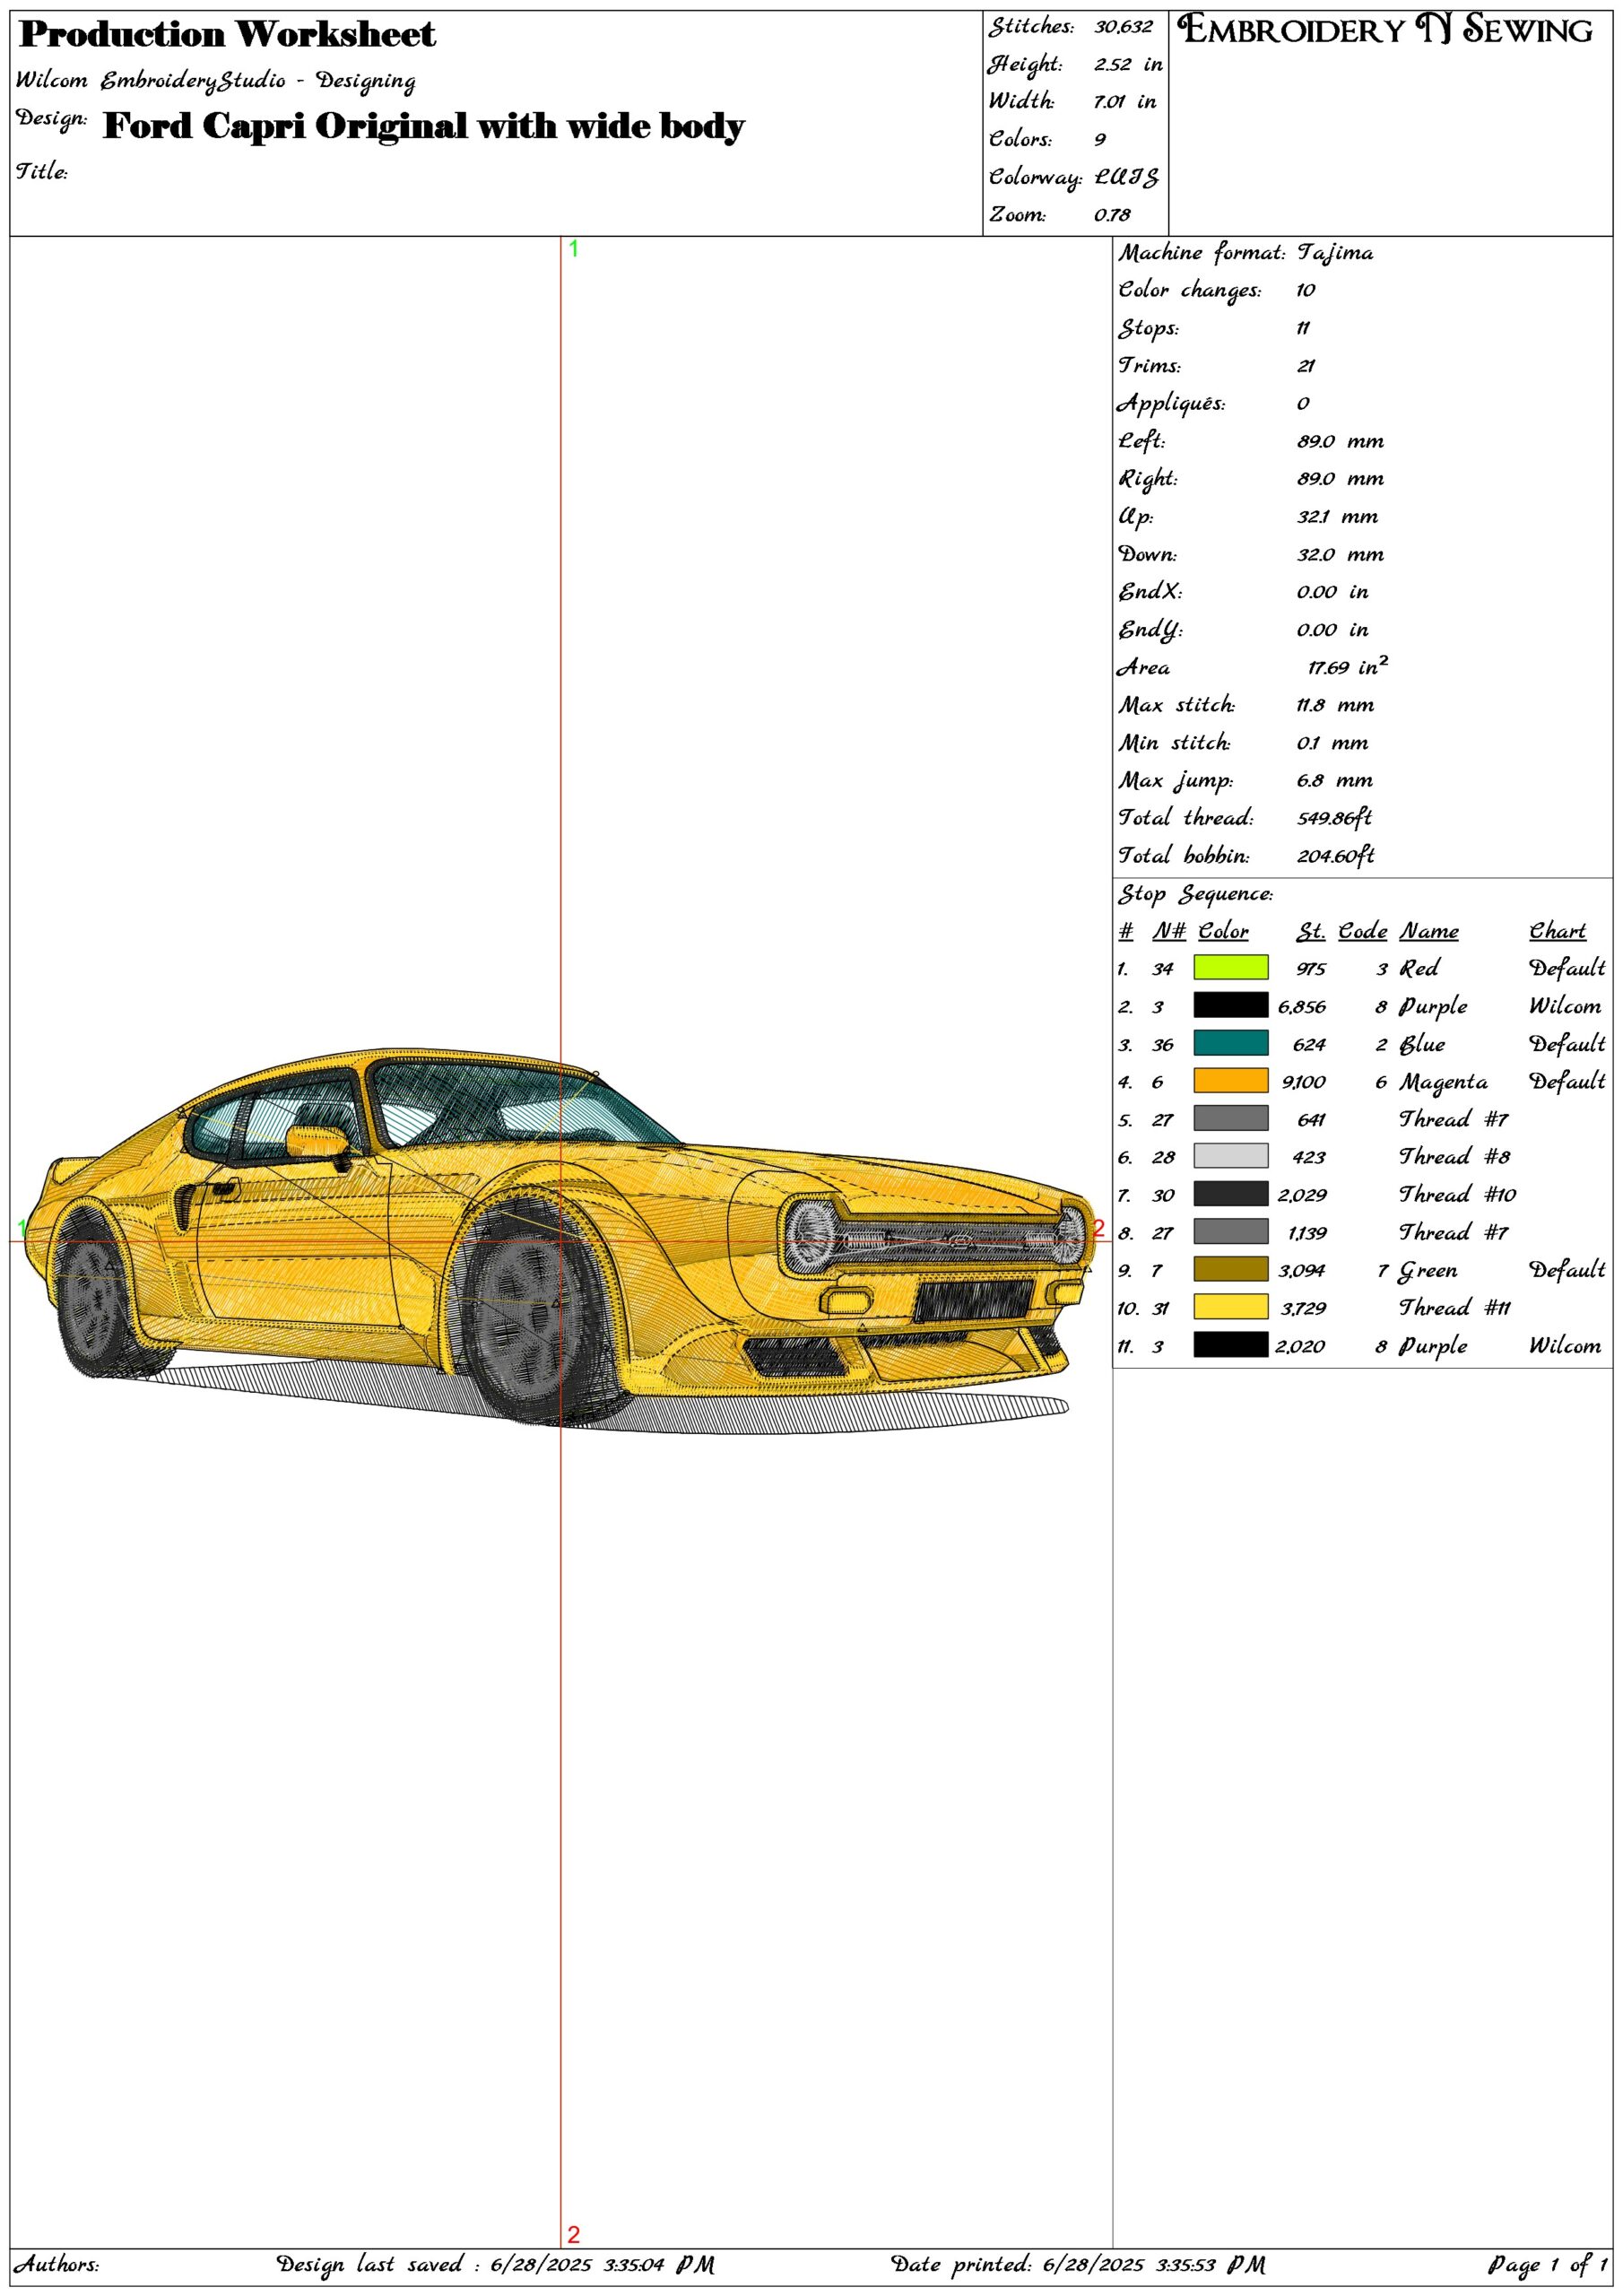The image size is (1623, 2296).
Task: Pick the black swatch beside 2,020 stitches
Action: [x=1230, y=1345]
